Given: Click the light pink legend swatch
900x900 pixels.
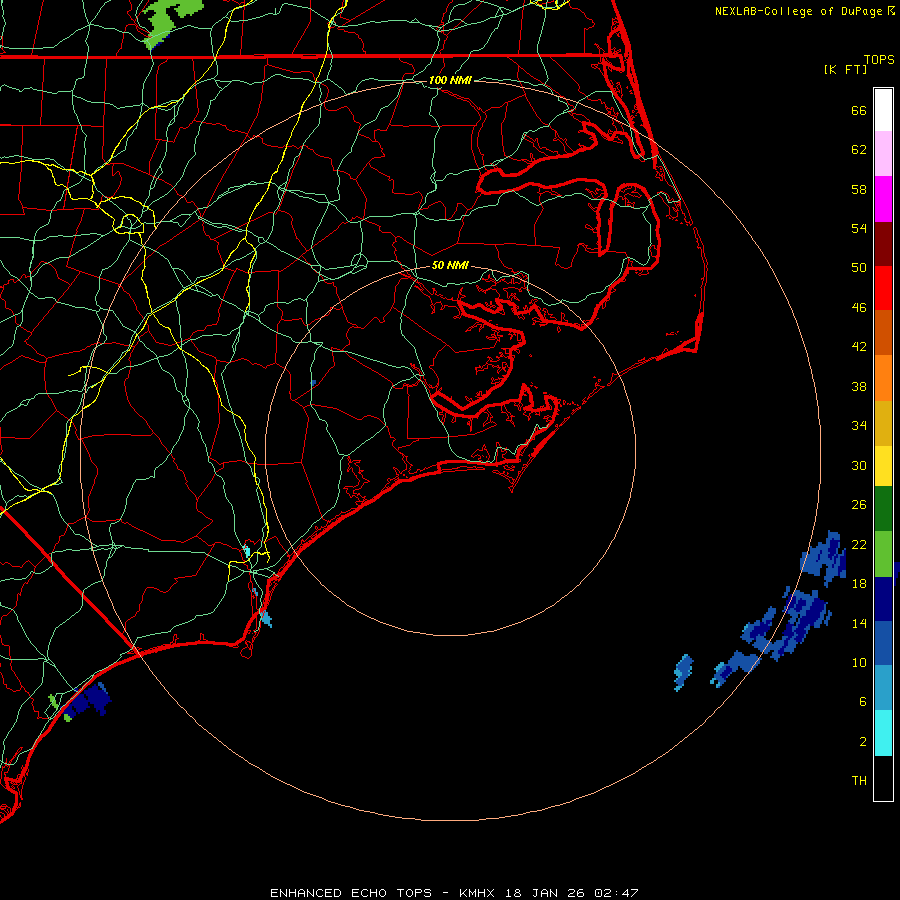Looking at the screenshot, I should point(883,154).
